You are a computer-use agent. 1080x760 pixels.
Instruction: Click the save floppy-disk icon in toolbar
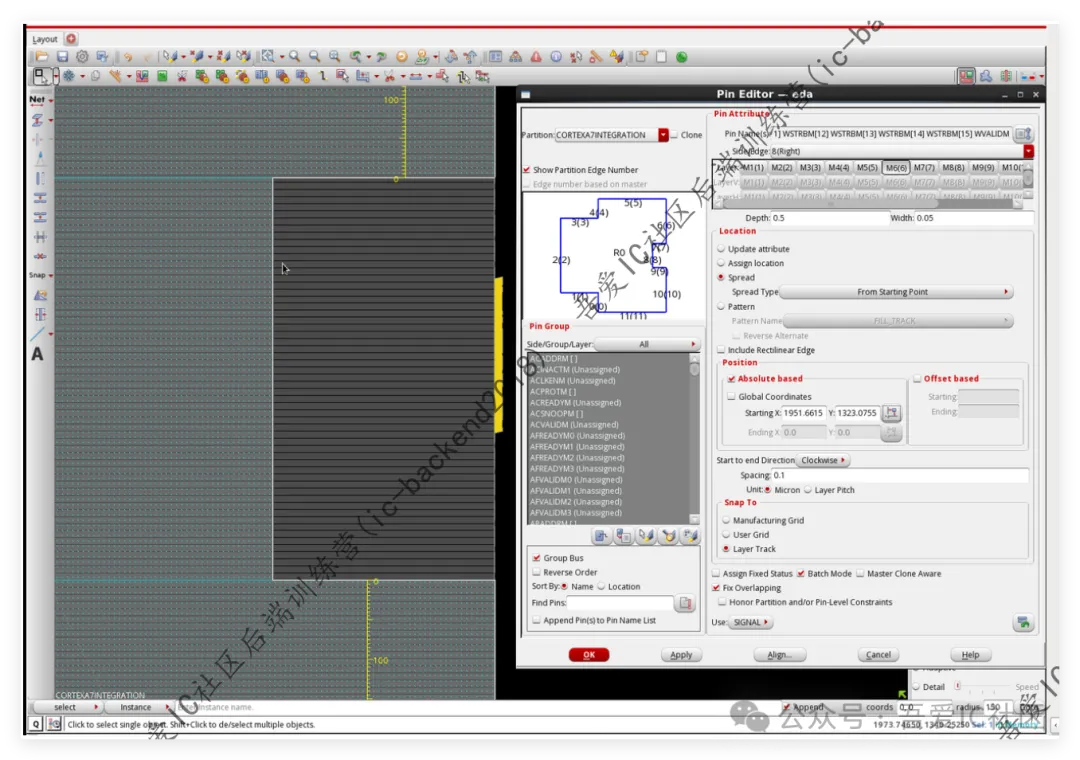pyautogui.click(x=62, y=57)
